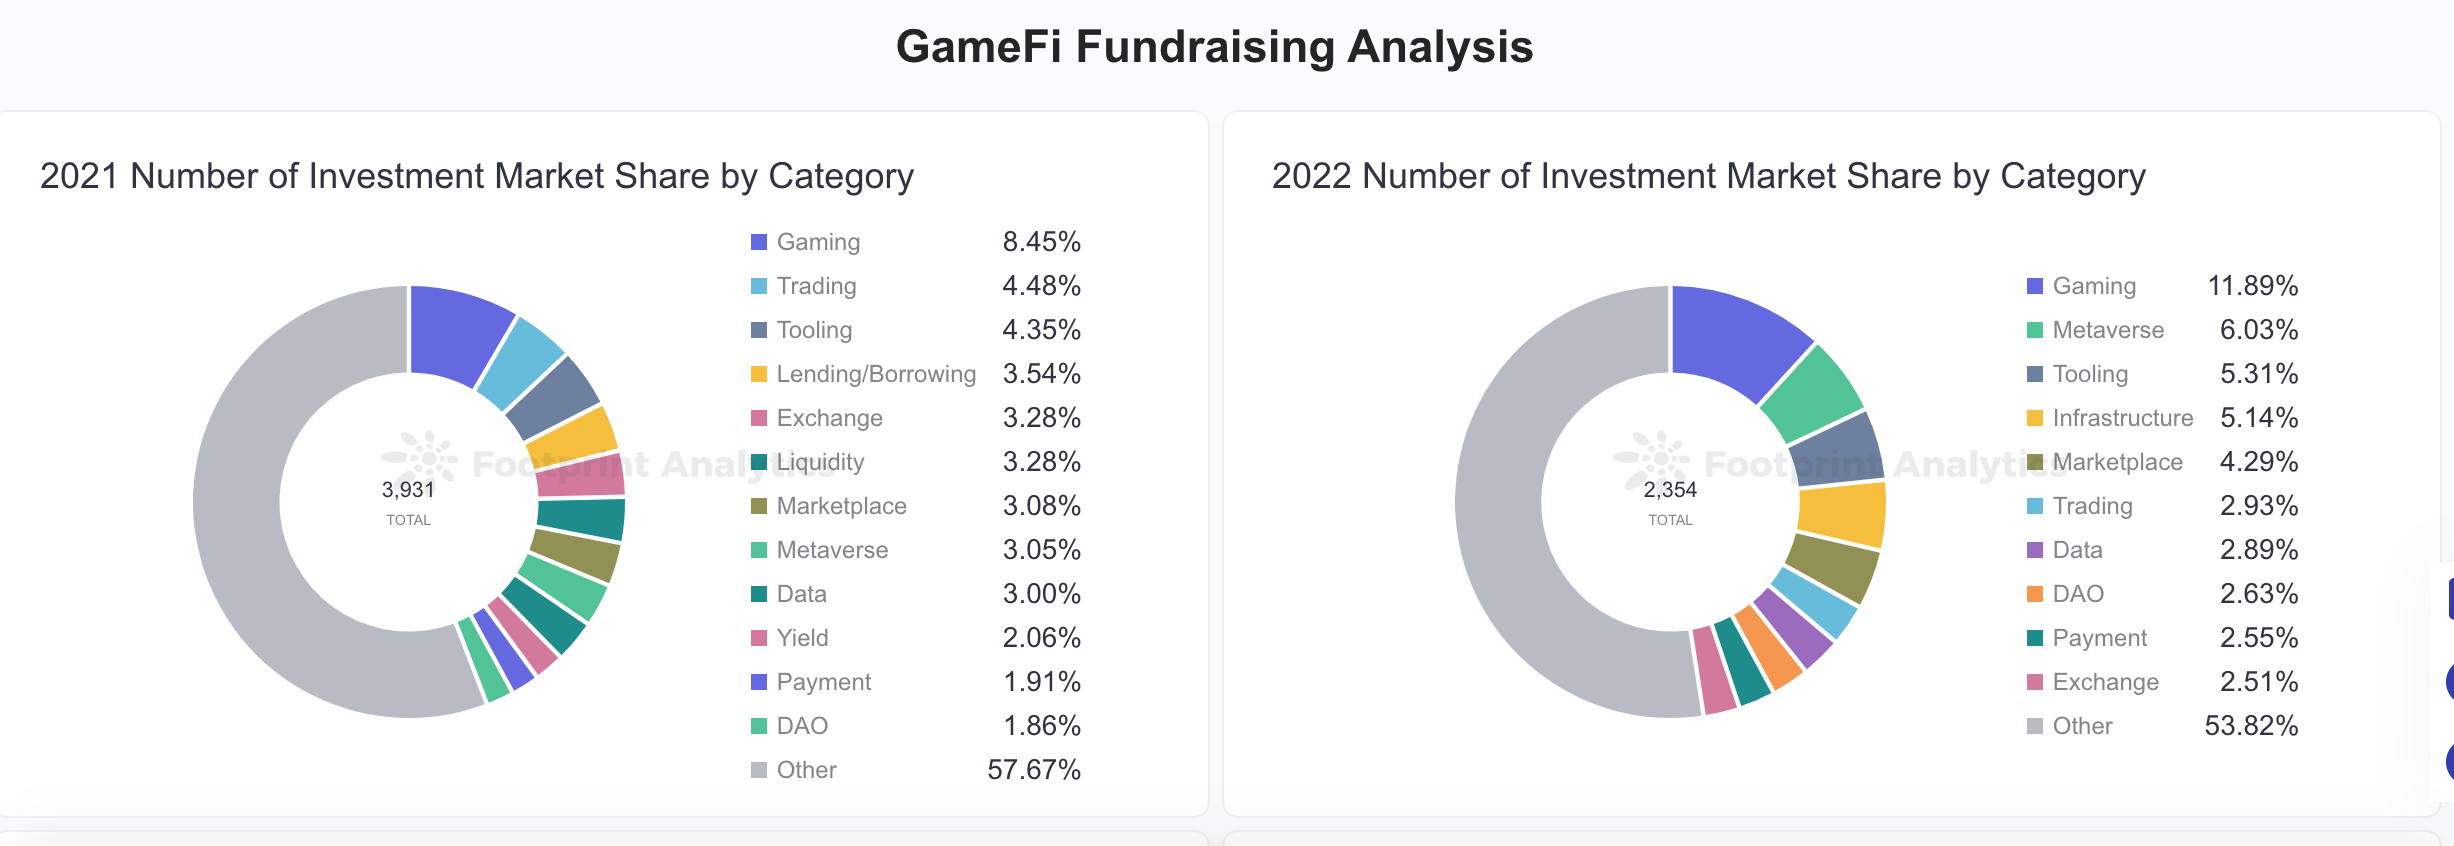
Task: Click the Exchange legend label in 2021 chart
Action: click(829, 418)
